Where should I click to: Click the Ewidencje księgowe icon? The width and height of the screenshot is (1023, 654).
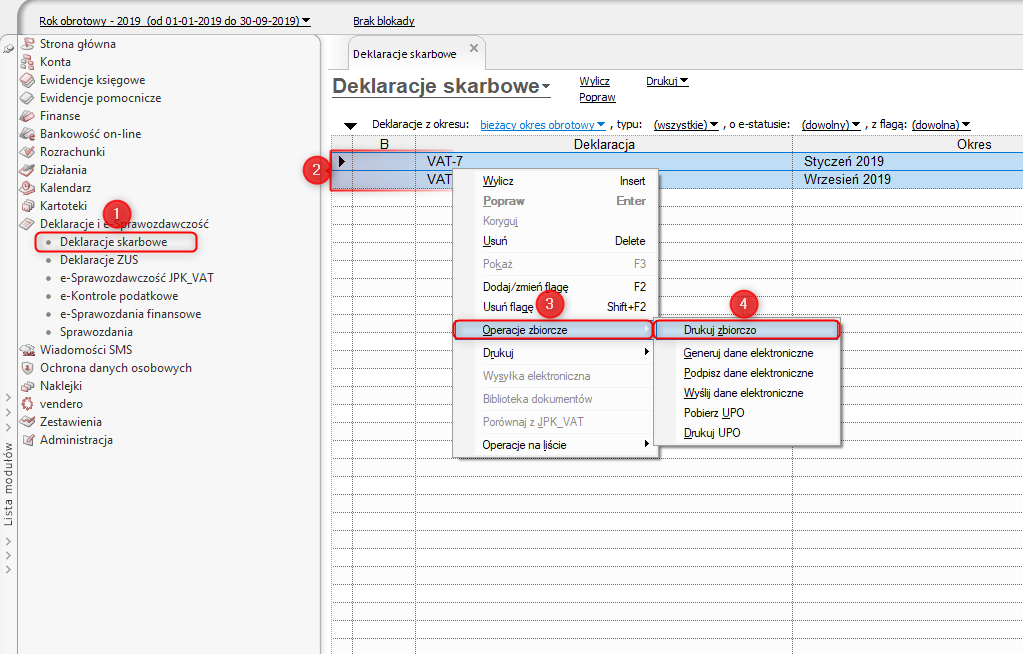27,80
